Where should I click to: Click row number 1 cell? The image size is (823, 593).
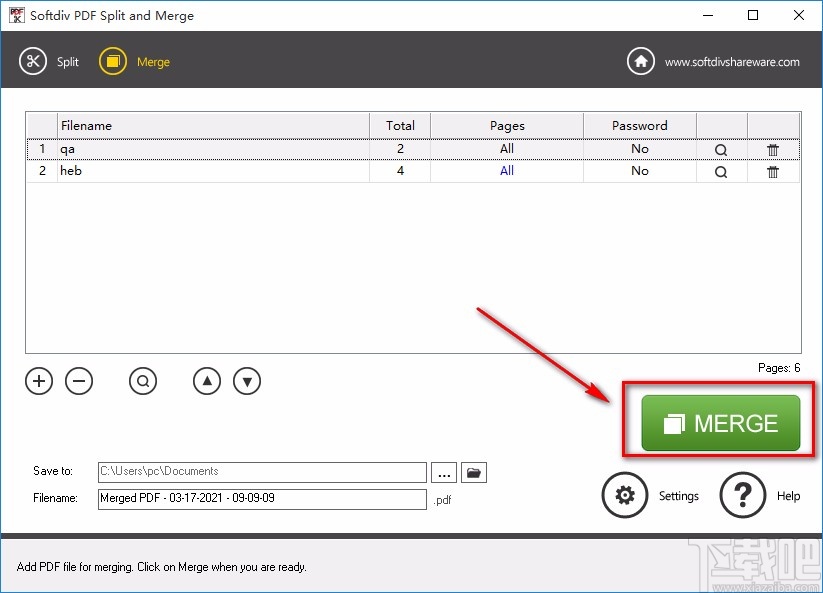(x=43, y=149)
